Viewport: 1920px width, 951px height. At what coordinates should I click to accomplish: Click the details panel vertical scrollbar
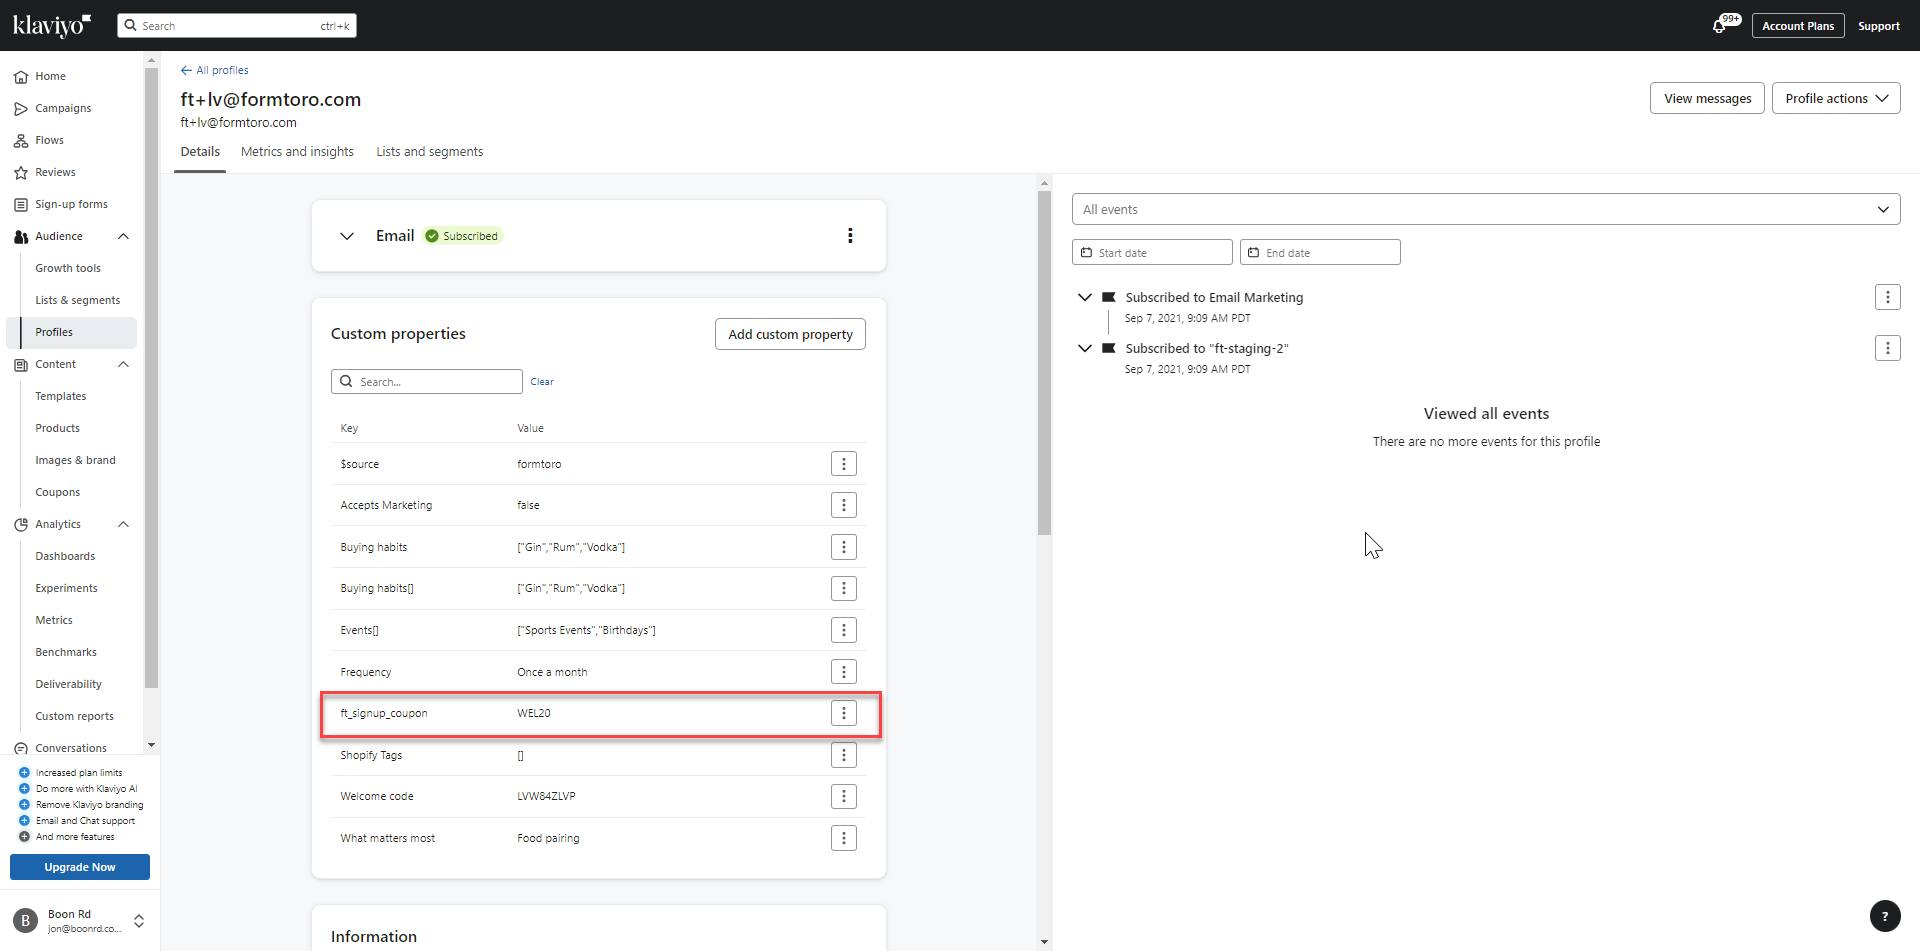(x=1044, y=362)
